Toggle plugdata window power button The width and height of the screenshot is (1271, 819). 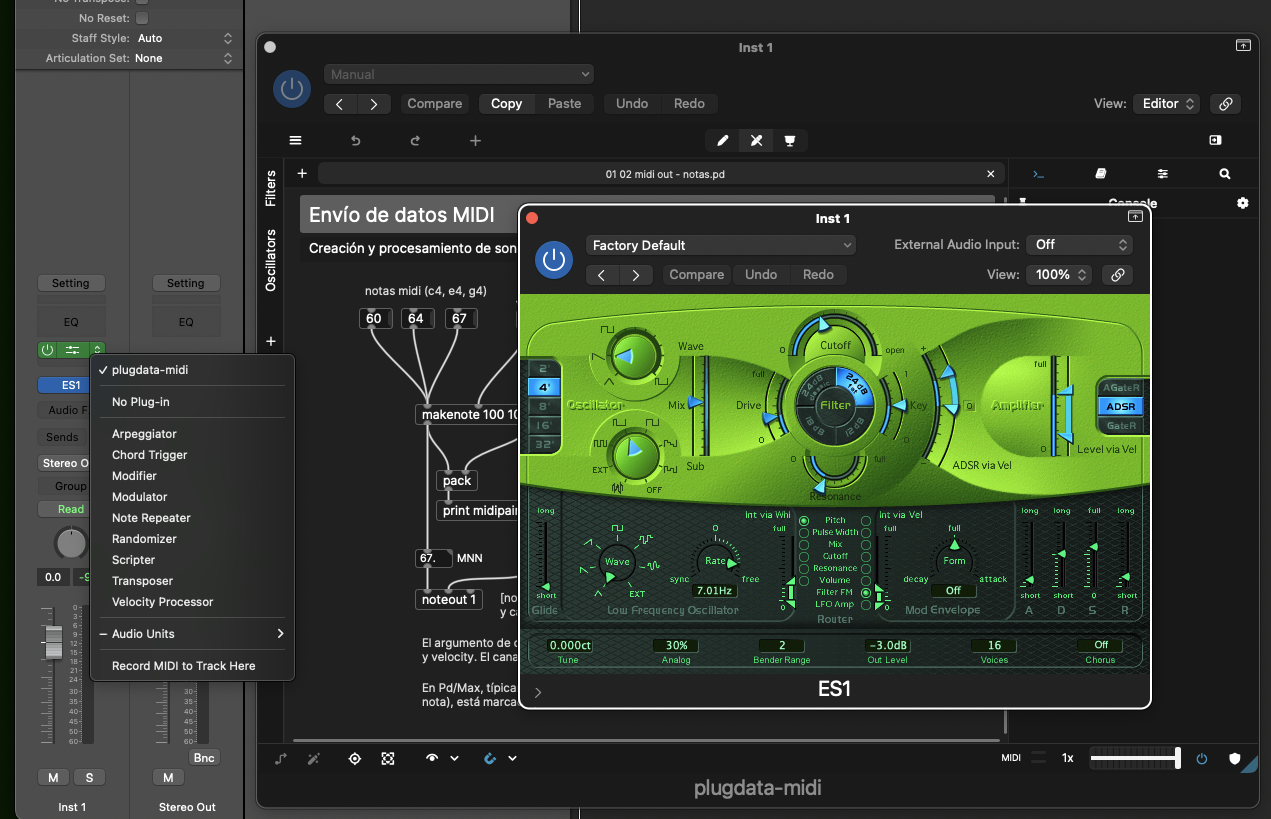point(292,89)
